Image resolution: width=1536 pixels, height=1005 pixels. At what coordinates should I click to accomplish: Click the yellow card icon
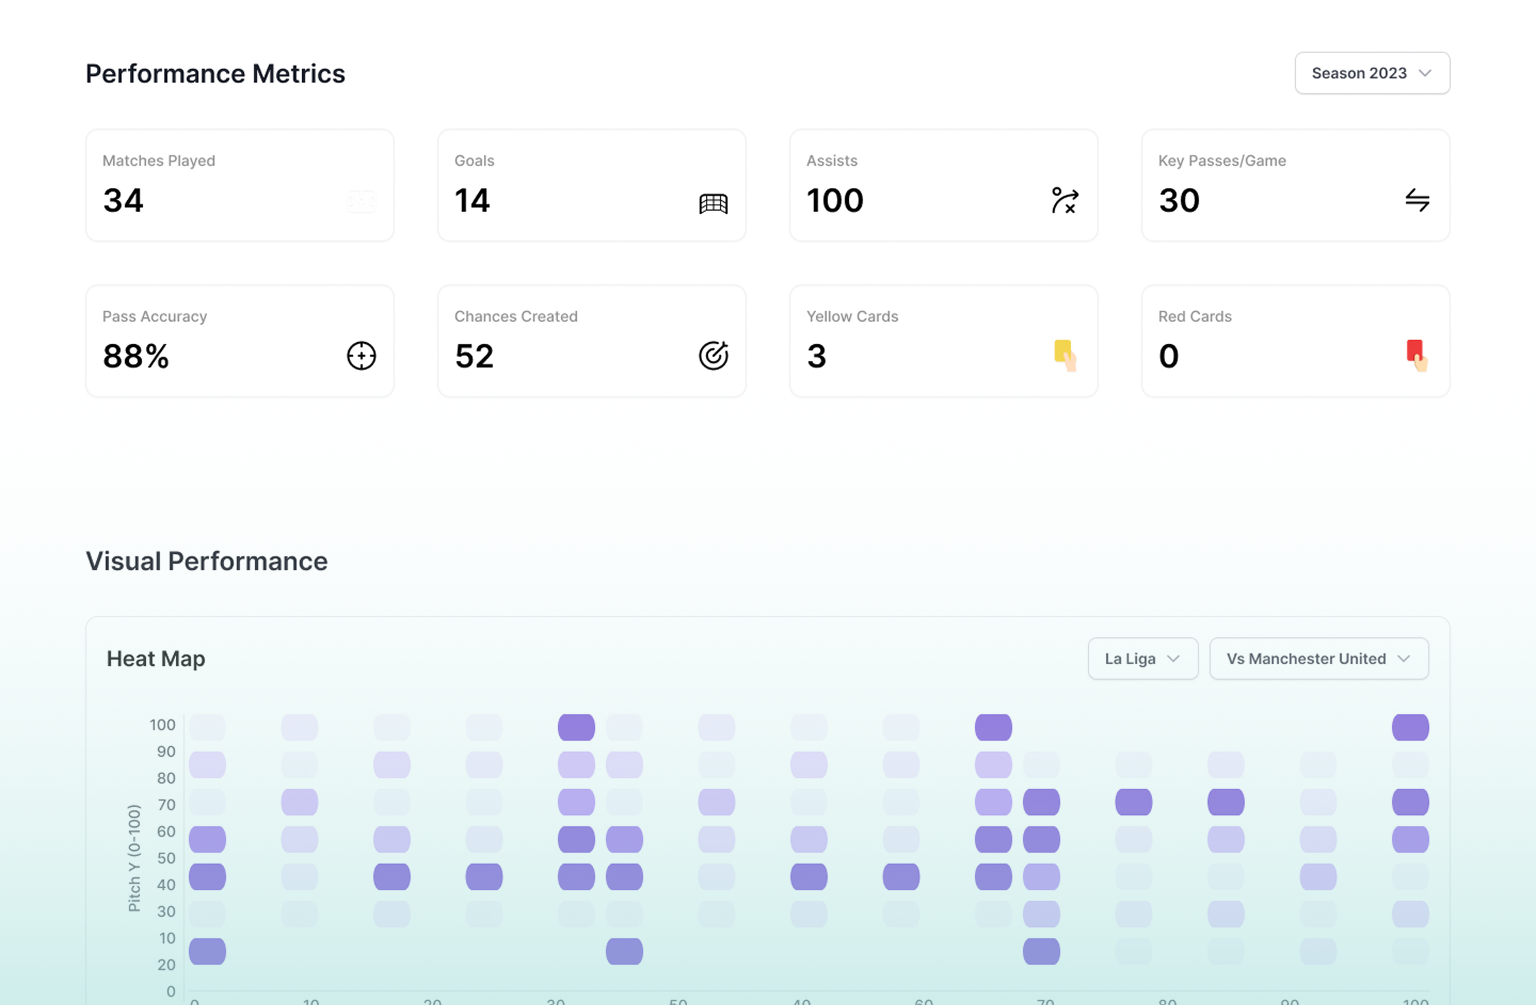pyautogui.click(x=1065, y=355)
